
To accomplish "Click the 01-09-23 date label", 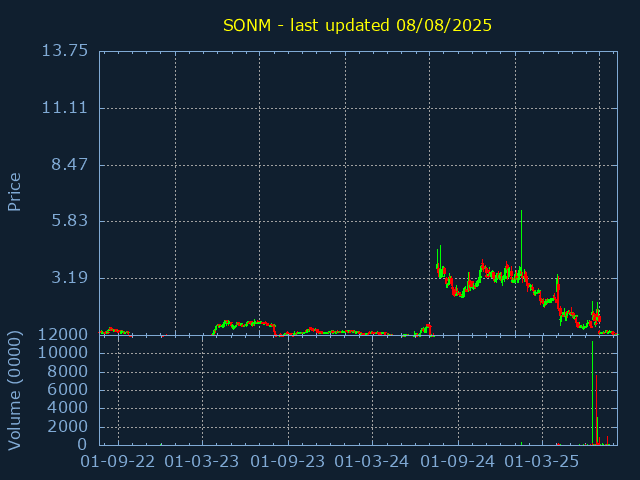I will [x=288, y=462].
